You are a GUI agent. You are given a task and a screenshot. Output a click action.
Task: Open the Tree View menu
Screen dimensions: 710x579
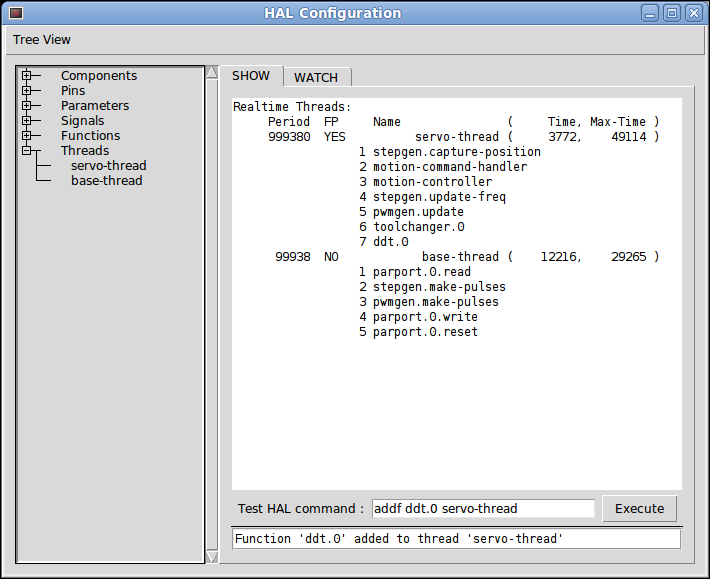(42, 40)
